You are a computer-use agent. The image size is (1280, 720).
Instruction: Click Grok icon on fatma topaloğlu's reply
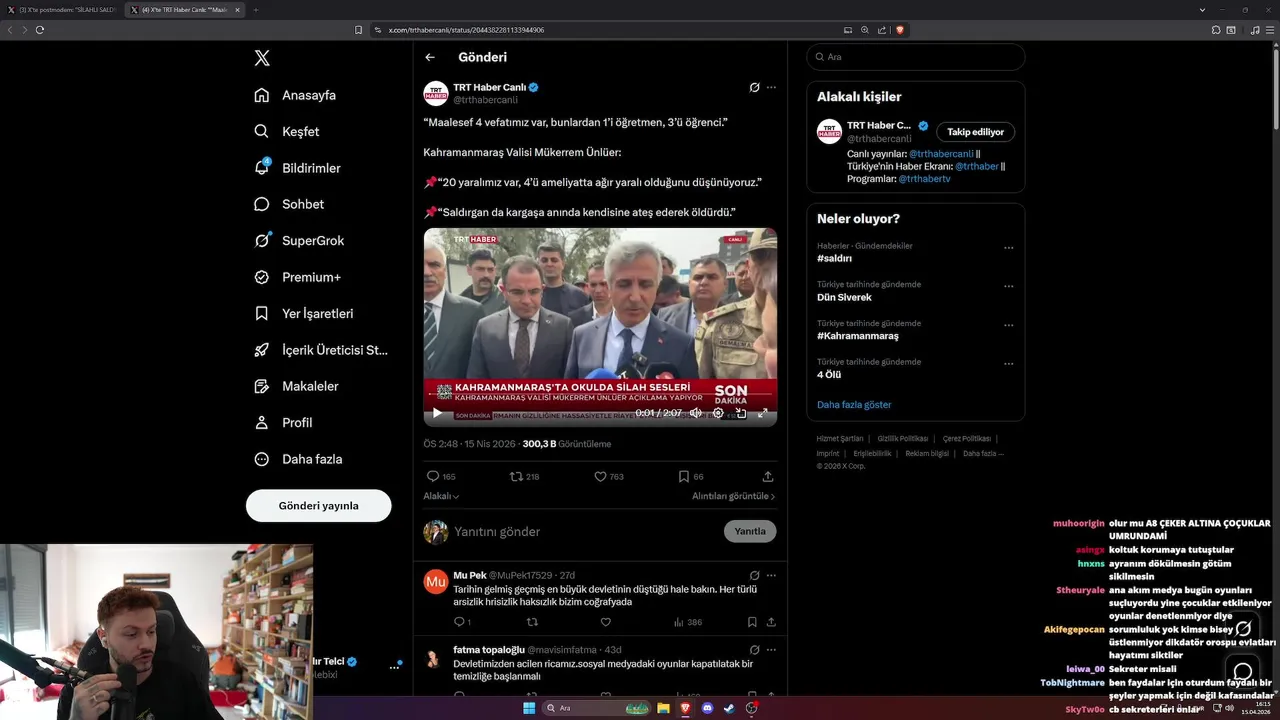pos(755,650)
